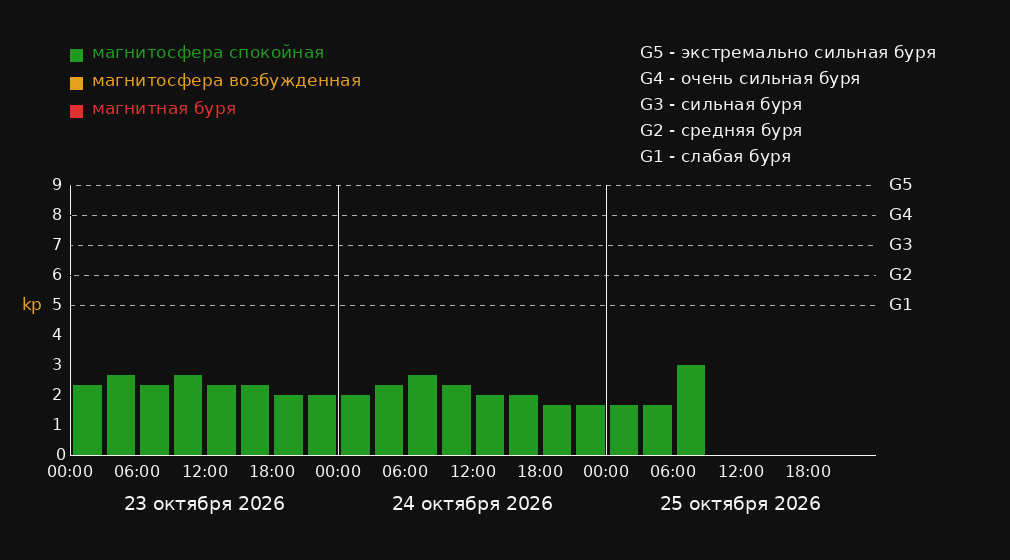Click the bar for 00:00 on 25 октября
1010x560 pixels.
(x=624, y=430)
